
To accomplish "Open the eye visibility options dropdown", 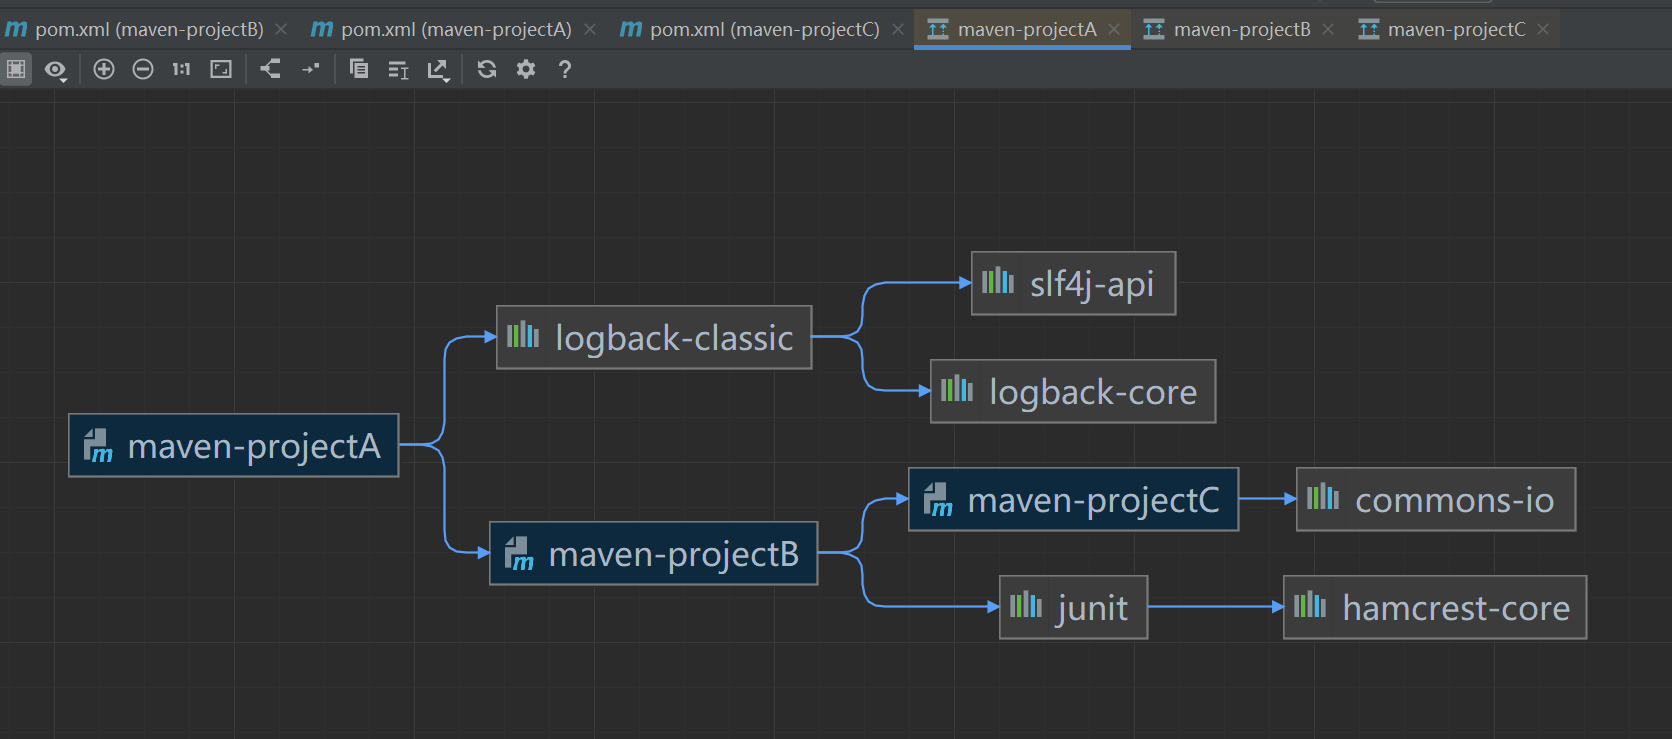I will (56, 69).
